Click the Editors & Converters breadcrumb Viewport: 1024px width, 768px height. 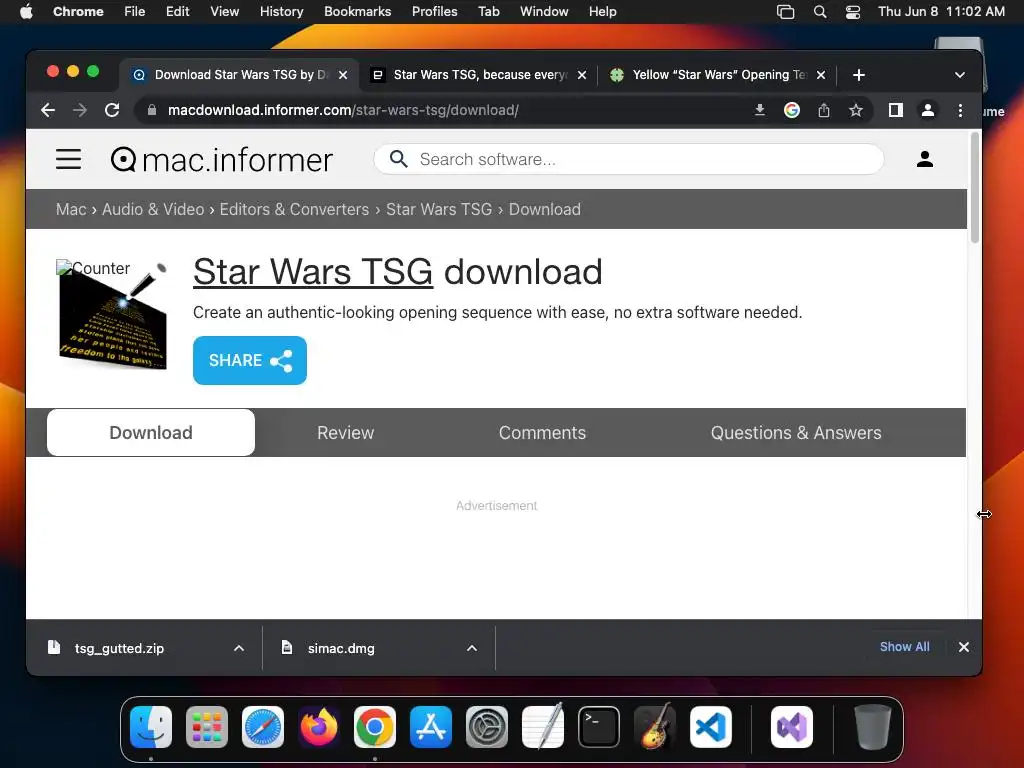(x=294, y=209)
